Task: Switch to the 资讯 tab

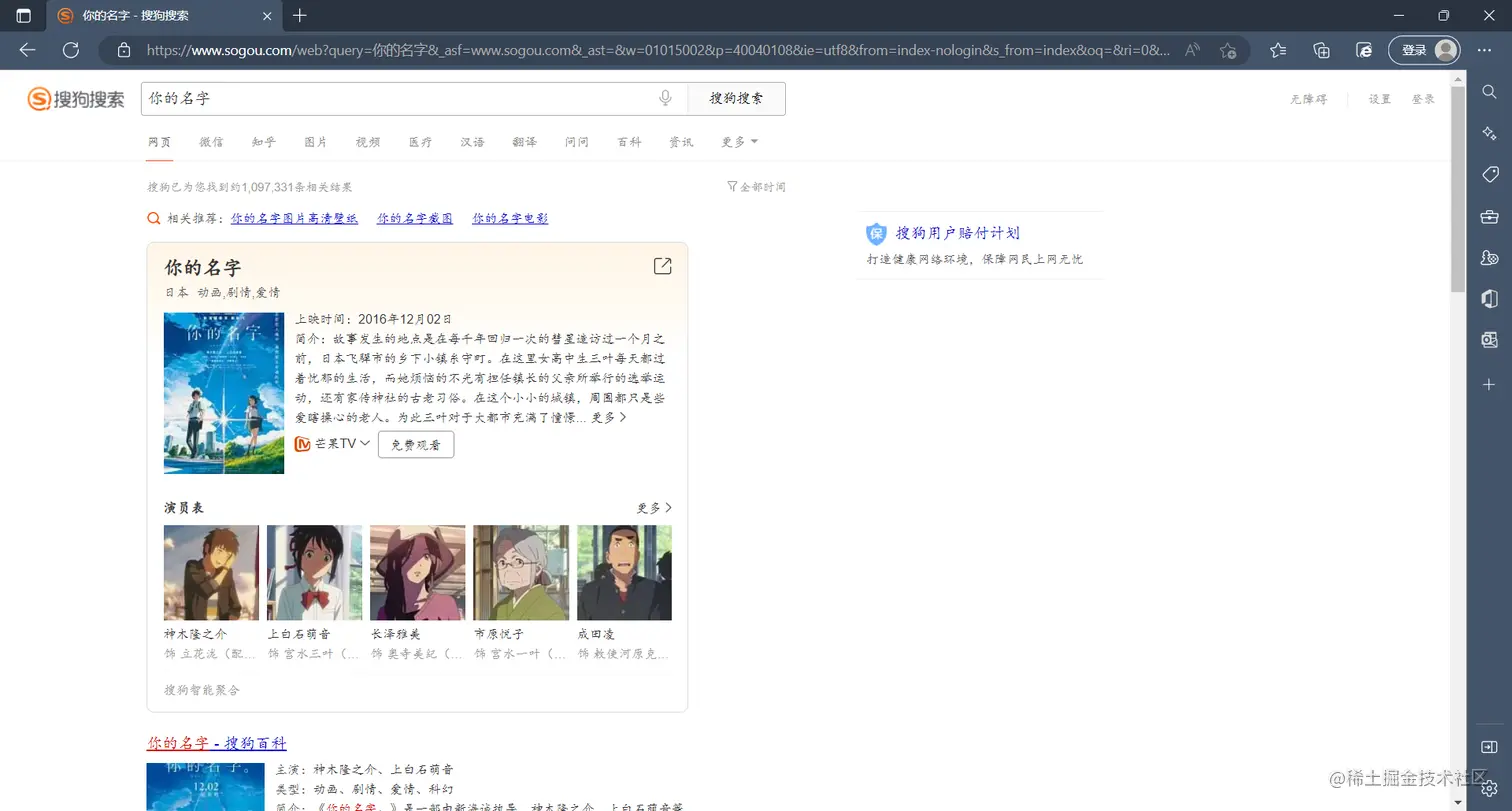Action: (x=681, y=142)
